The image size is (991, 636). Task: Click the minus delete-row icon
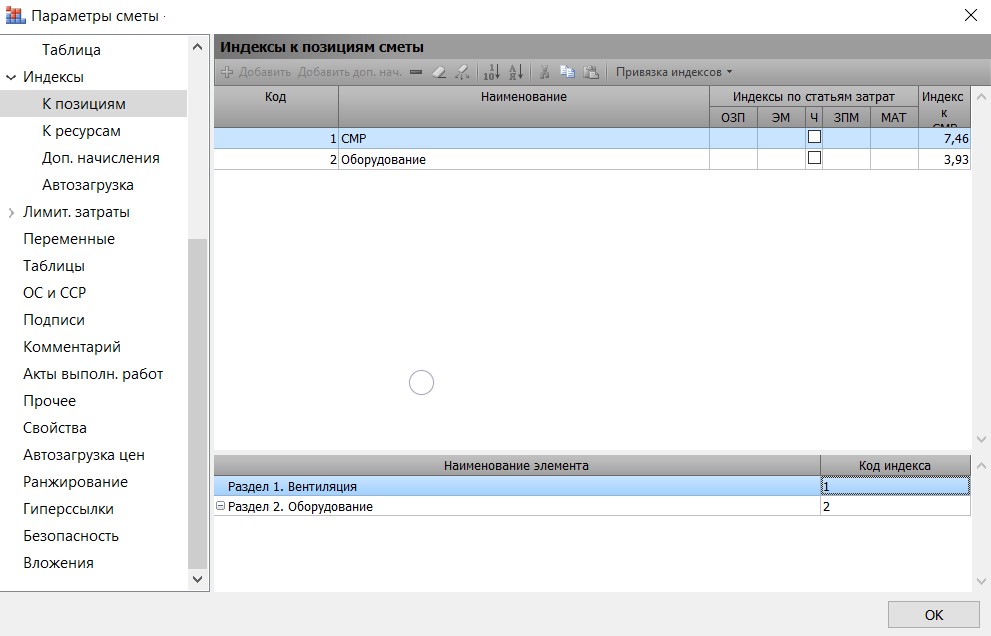[x=415, y=72]
